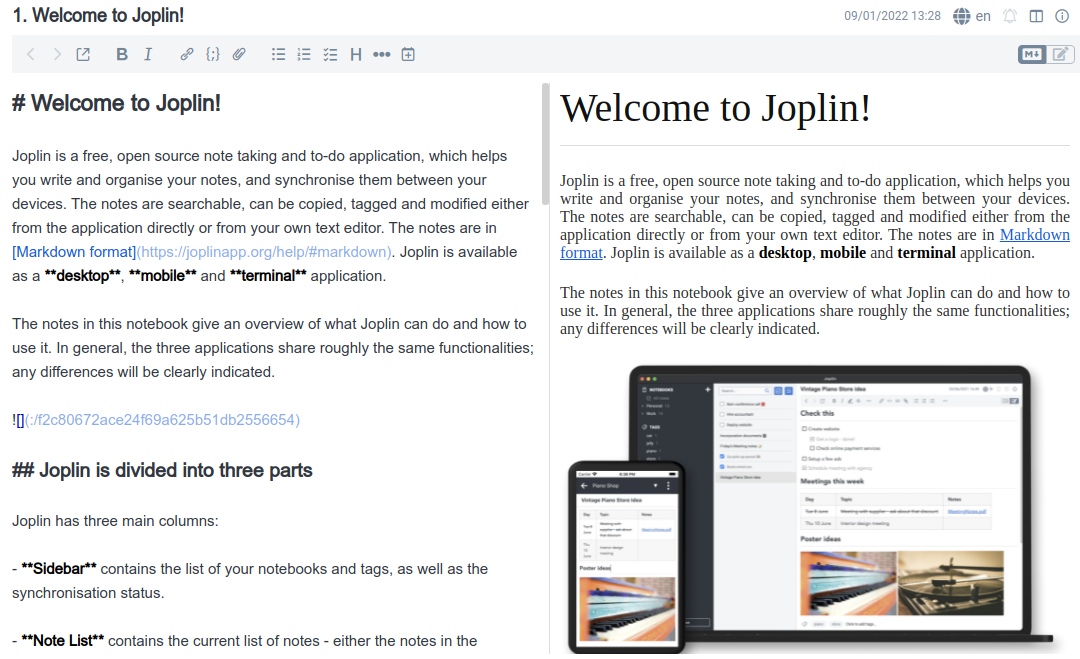Insert checkbox list
The width and height of the screenshot is (1080, 659).
pos(330,54)
